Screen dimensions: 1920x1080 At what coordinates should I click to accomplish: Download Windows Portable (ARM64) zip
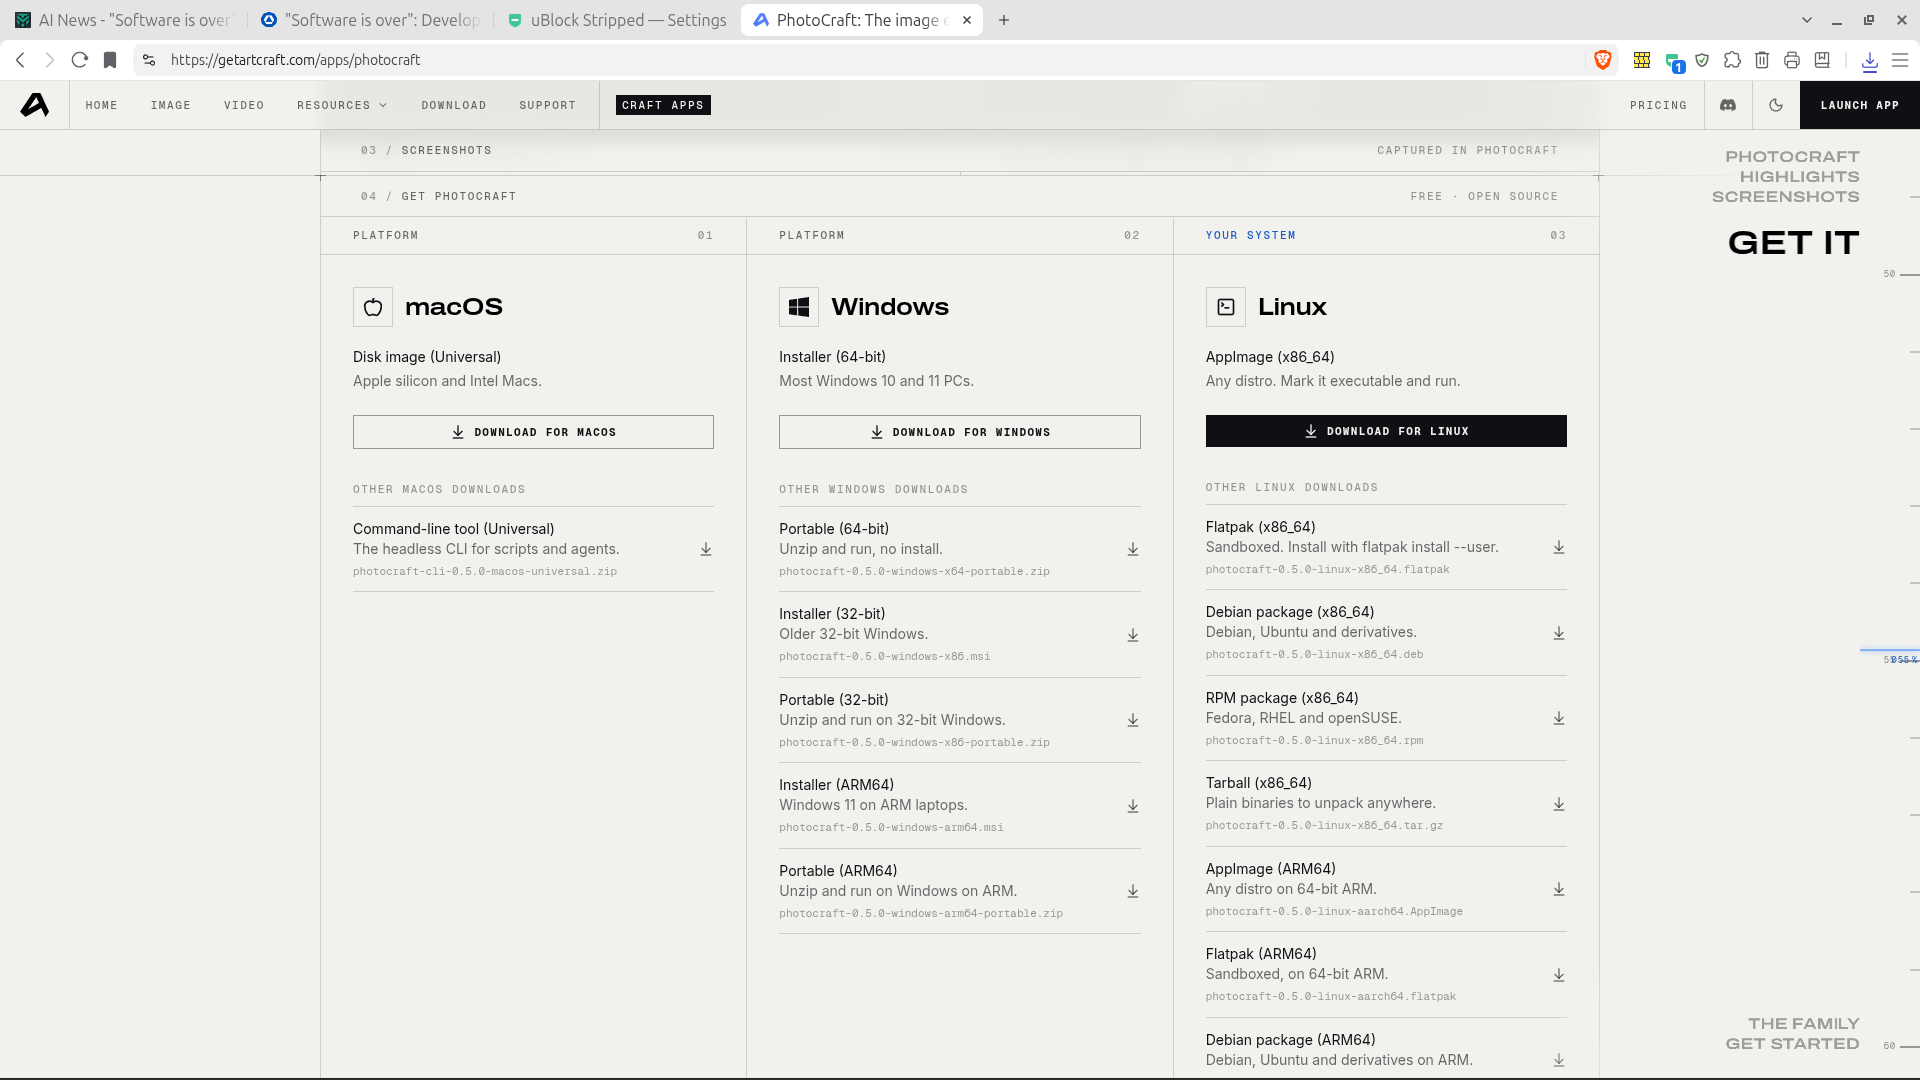[1133, 892]
